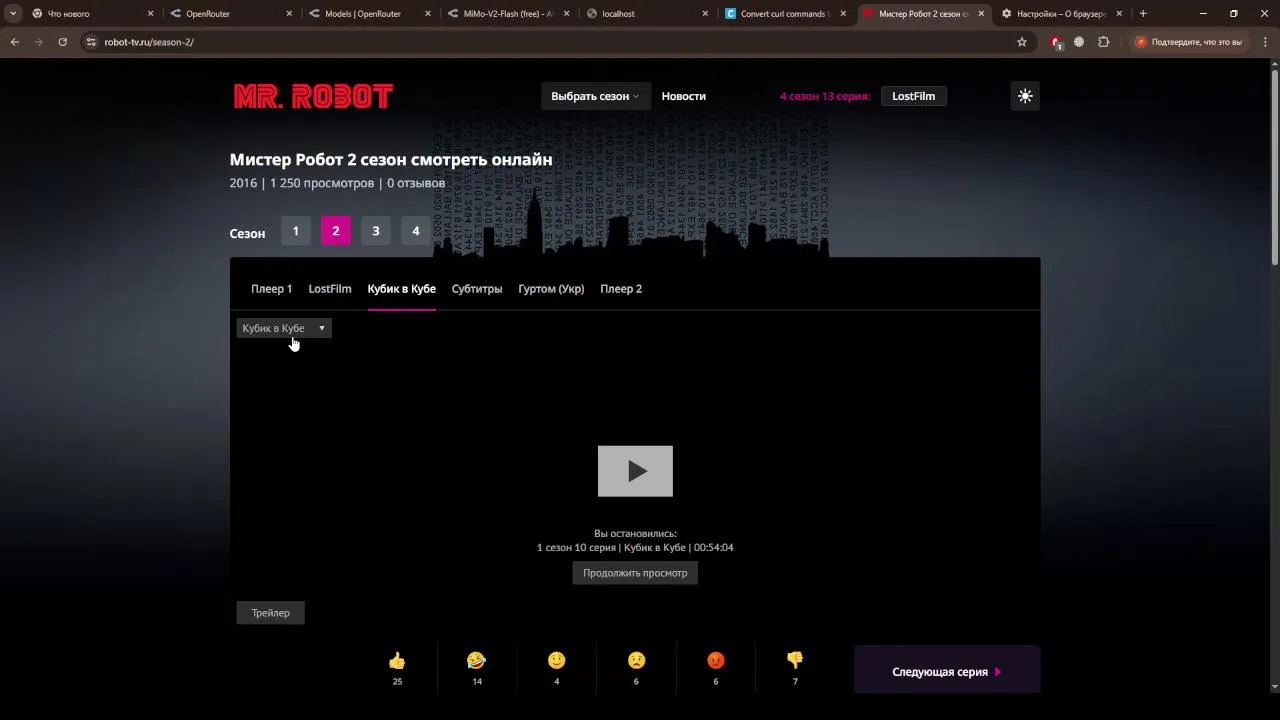Click the 4 сезон 13 серия text
Screen dimensions: 1280x720
tap(825, 96)
